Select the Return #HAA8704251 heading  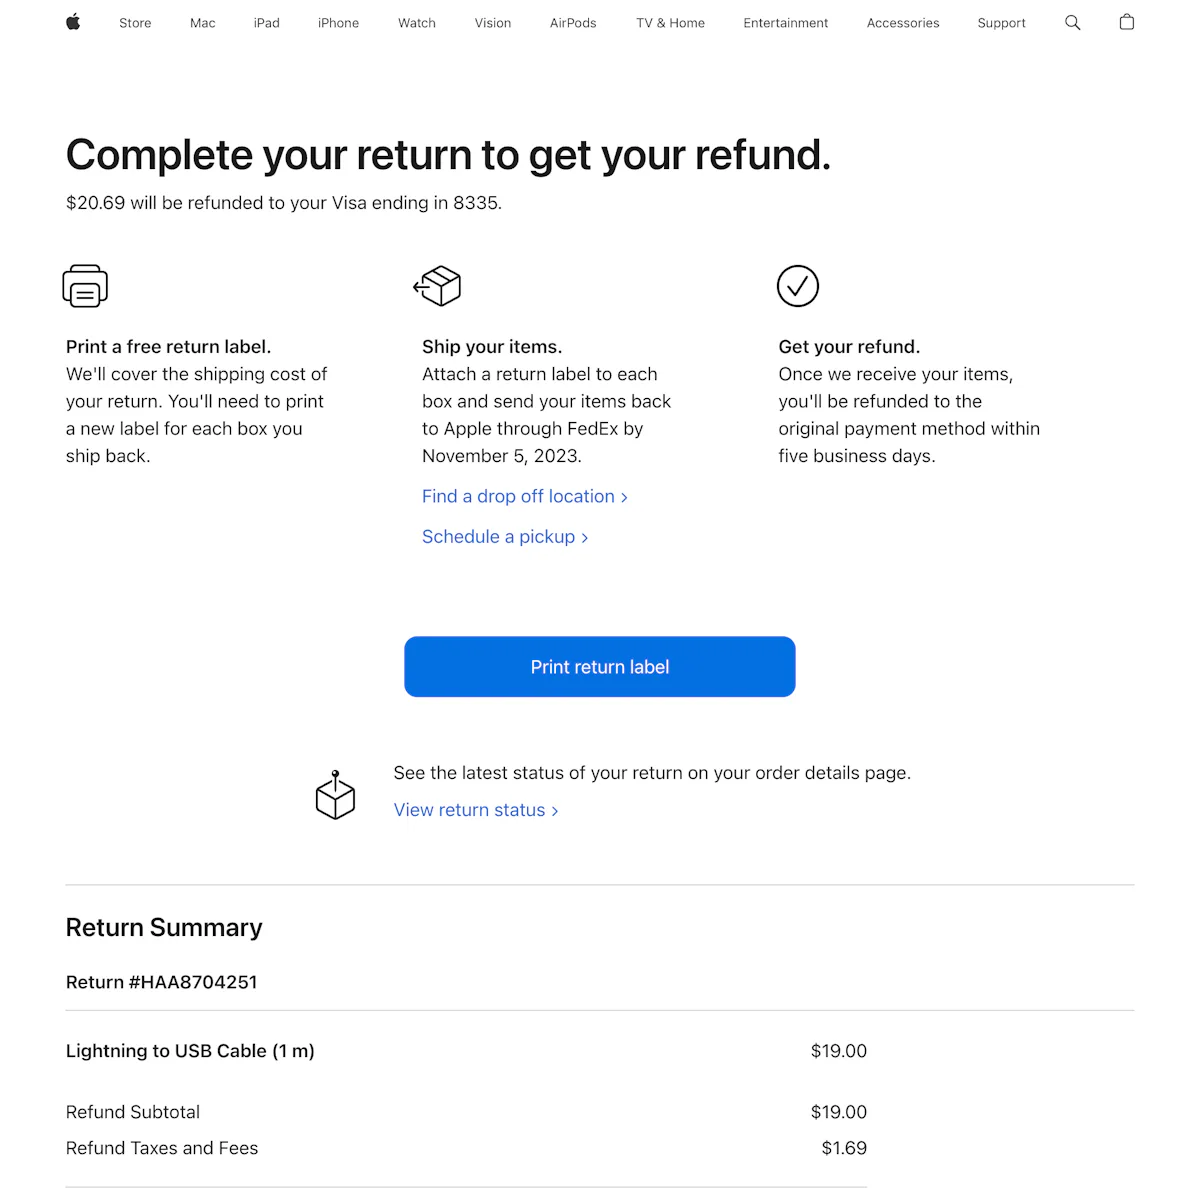point(161,981)
